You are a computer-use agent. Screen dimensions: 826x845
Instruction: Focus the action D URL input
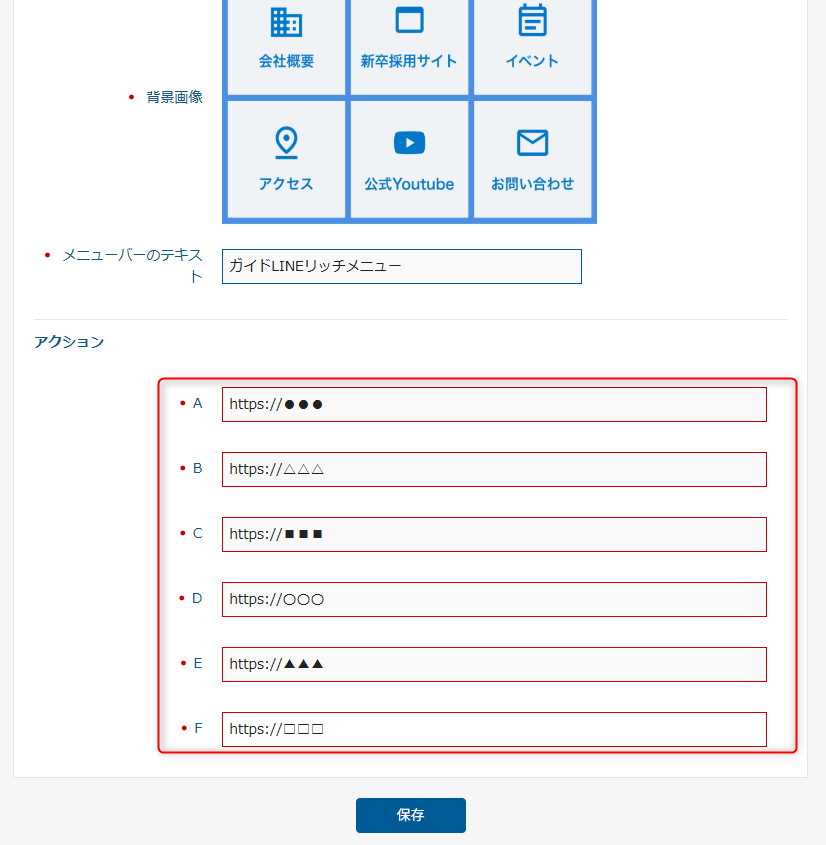(494, 599)
